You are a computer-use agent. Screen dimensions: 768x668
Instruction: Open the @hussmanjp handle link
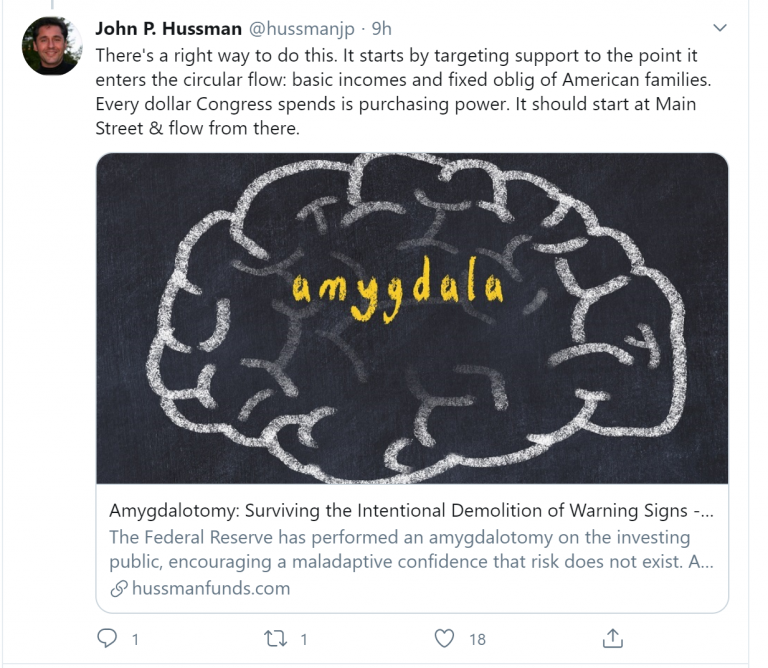pyautogui.click(x=302, y=29)
